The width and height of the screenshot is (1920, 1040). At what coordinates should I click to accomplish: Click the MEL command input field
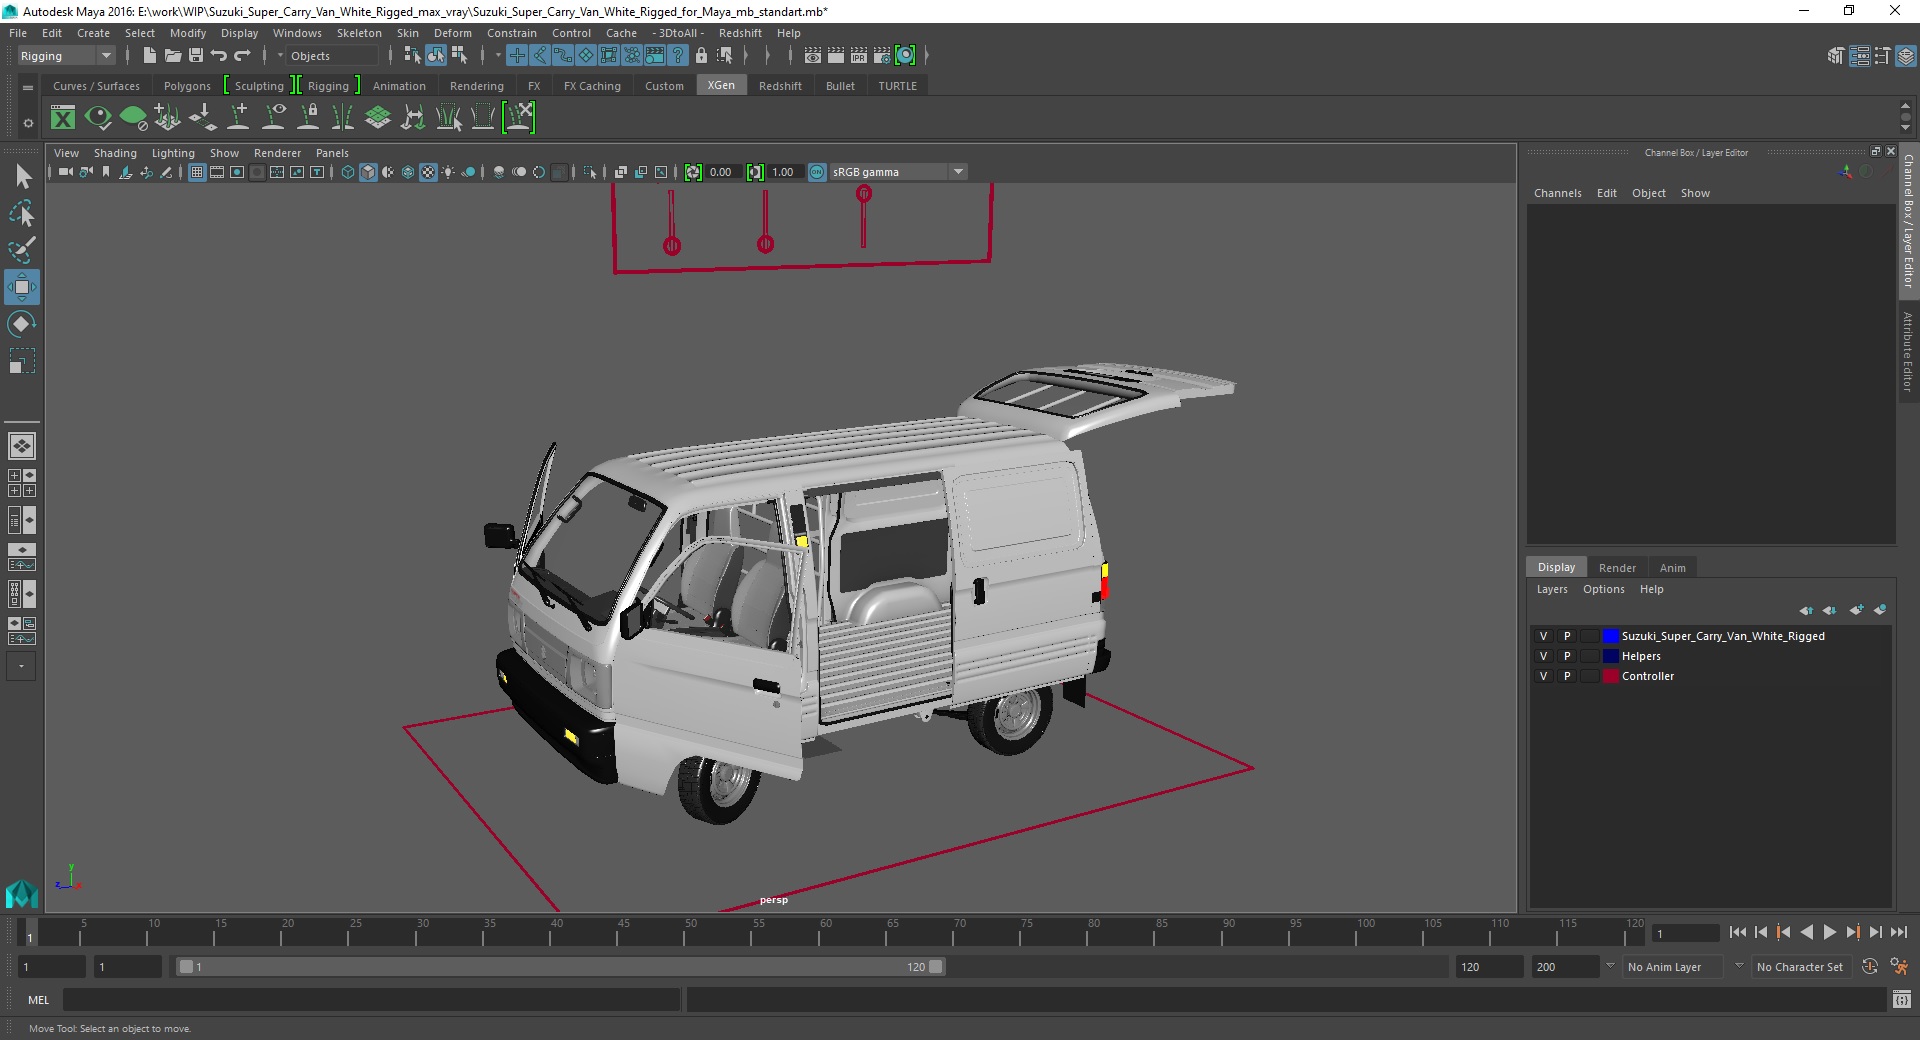tap(372, 999)
